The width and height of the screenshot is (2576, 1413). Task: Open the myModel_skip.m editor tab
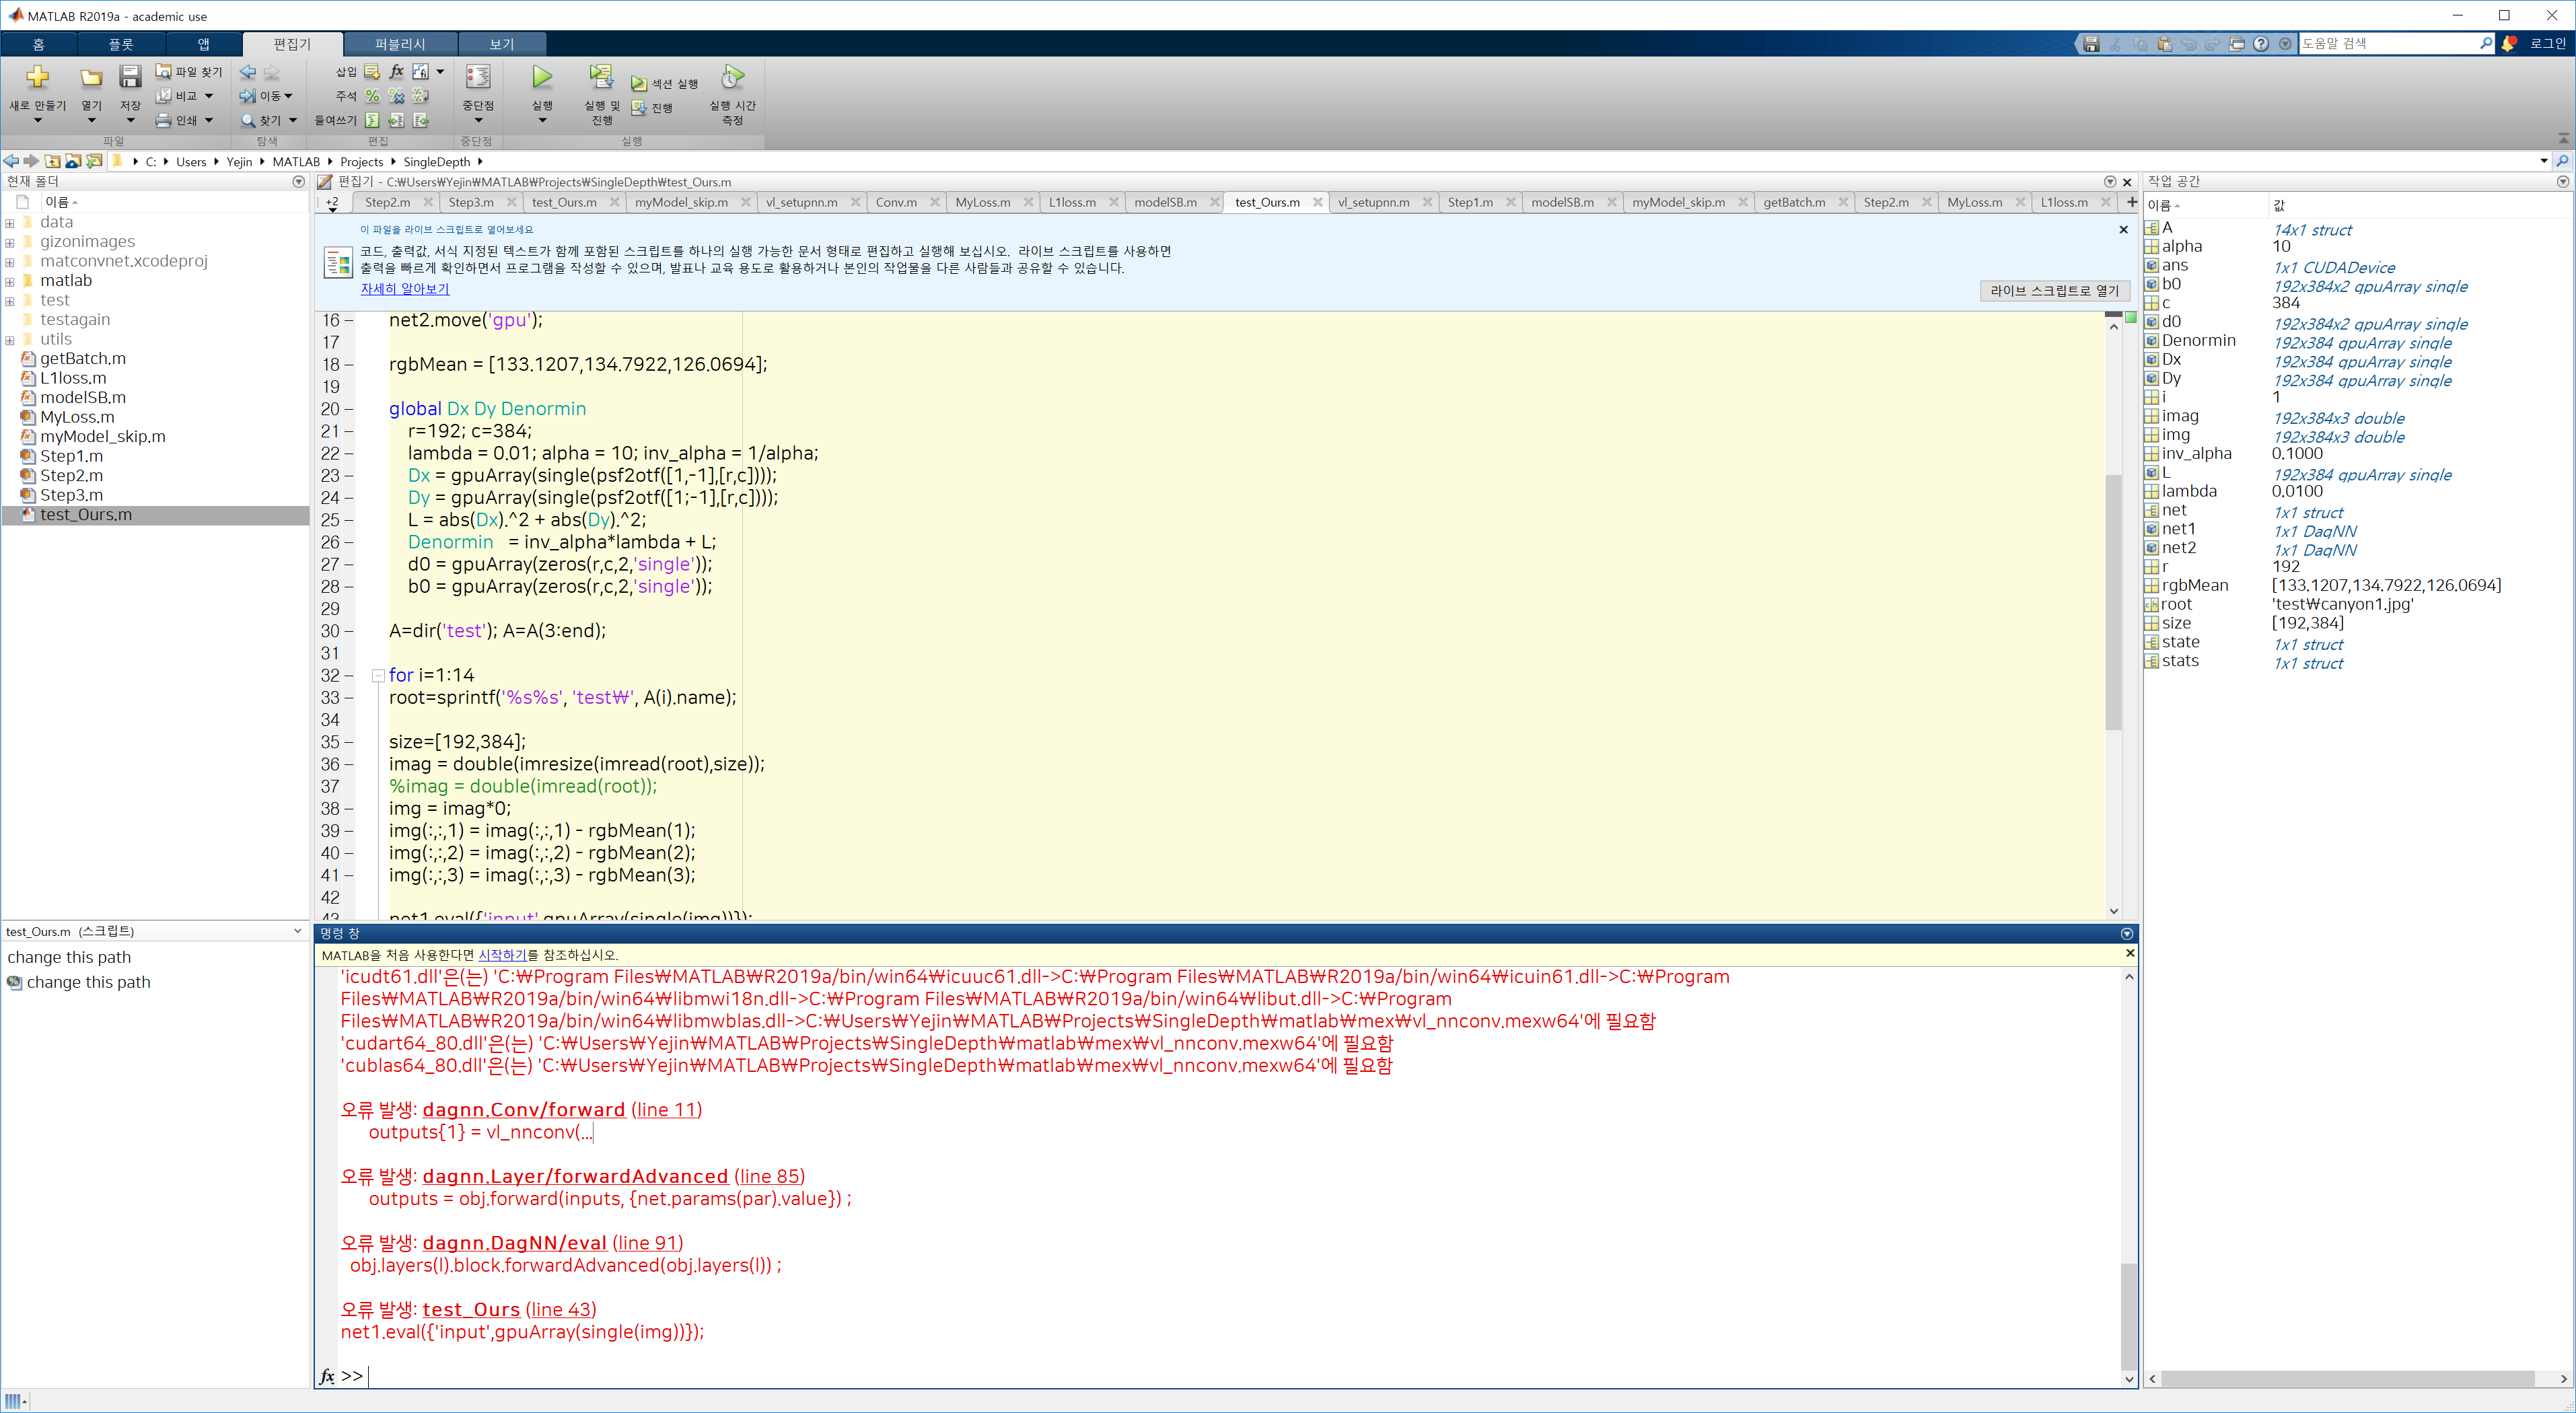[681, 202]
